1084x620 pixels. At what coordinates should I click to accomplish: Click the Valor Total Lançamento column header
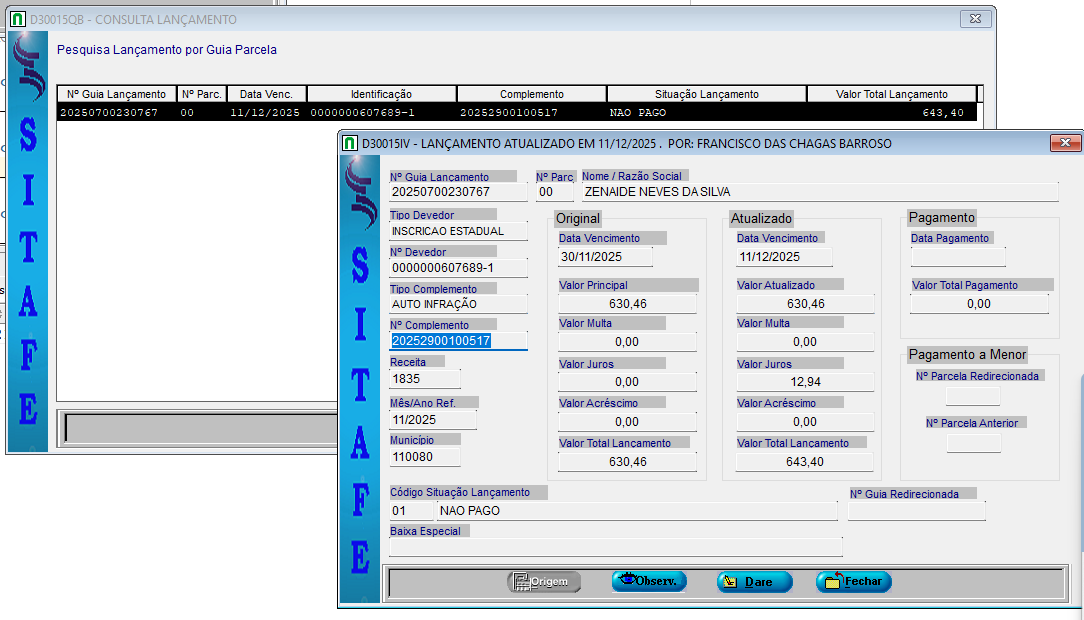(891, 94)
